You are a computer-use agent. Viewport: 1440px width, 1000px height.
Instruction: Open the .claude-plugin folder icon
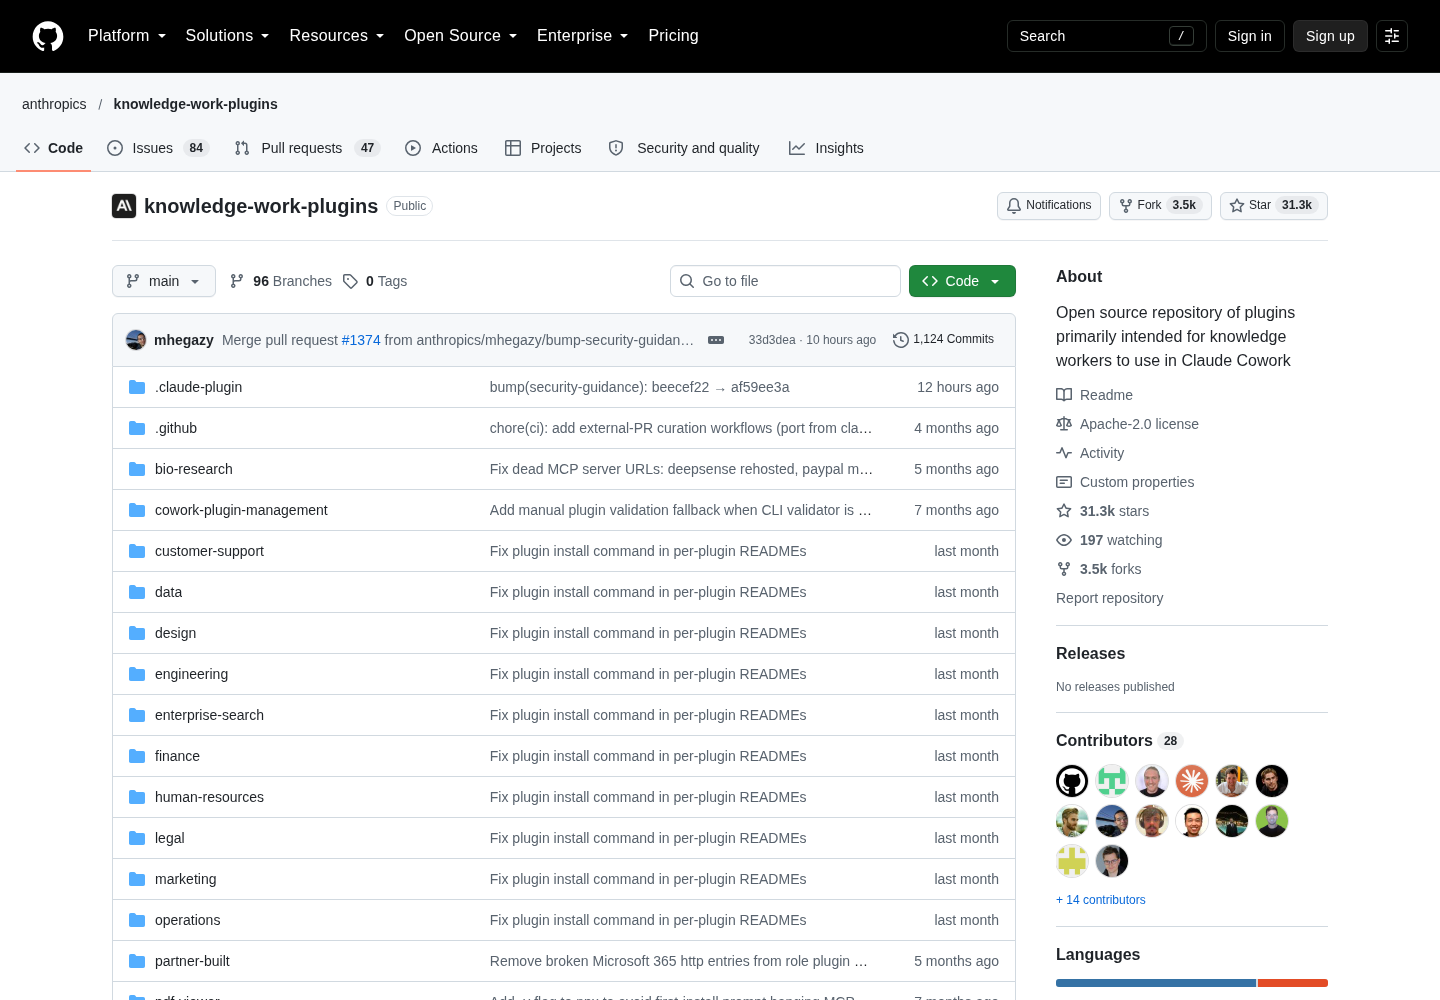137,387
